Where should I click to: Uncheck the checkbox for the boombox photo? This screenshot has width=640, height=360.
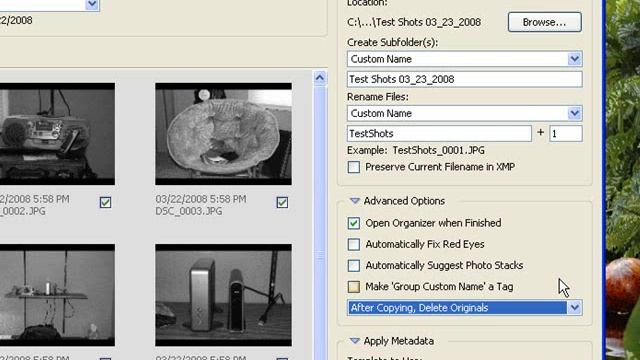[x=105, y=202]
